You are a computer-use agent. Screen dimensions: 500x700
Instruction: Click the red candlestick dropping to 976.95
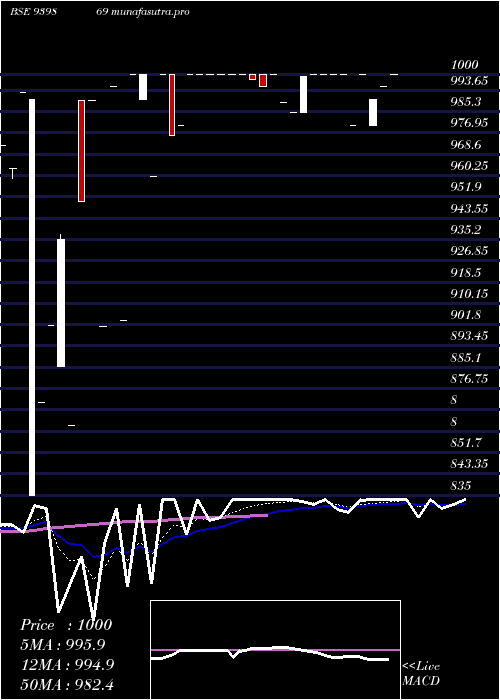pyautogui.click(x=172, y=105)
